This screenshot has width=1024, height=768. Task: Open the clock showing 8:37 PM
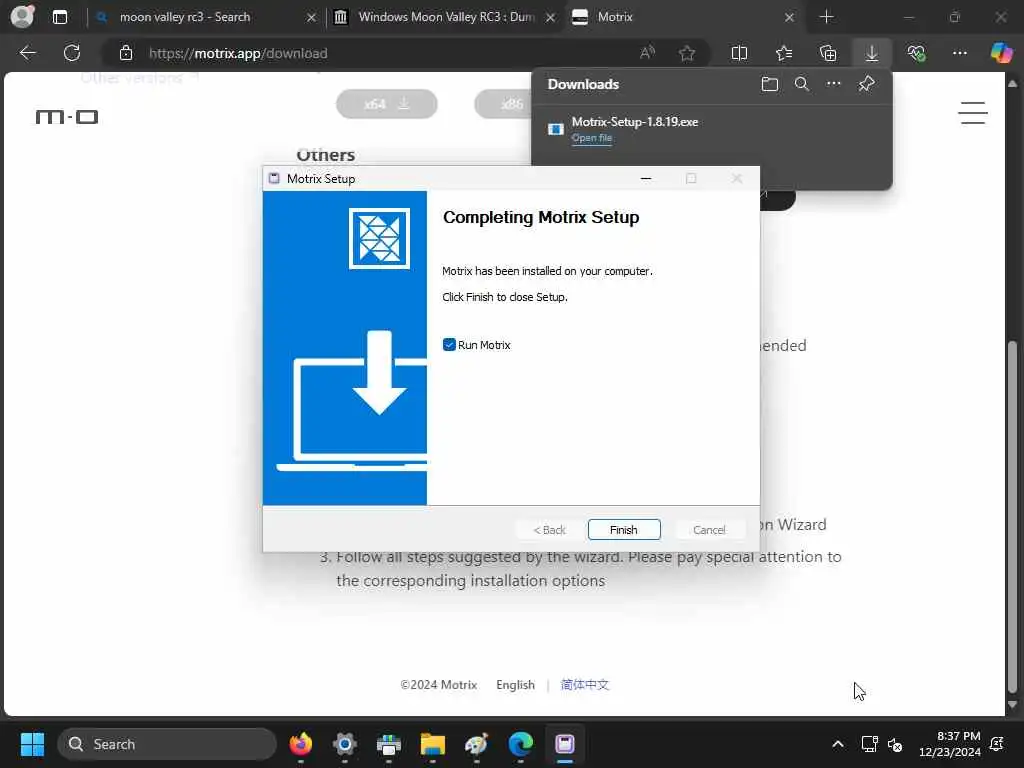point(950,744)
